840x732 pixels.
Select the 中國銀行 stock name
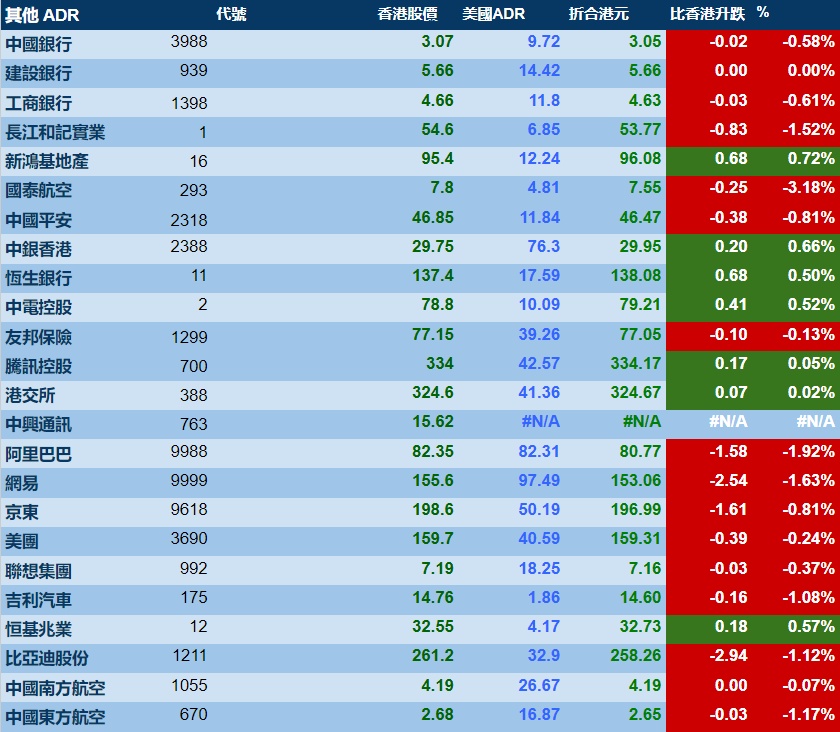coord(39,44)
